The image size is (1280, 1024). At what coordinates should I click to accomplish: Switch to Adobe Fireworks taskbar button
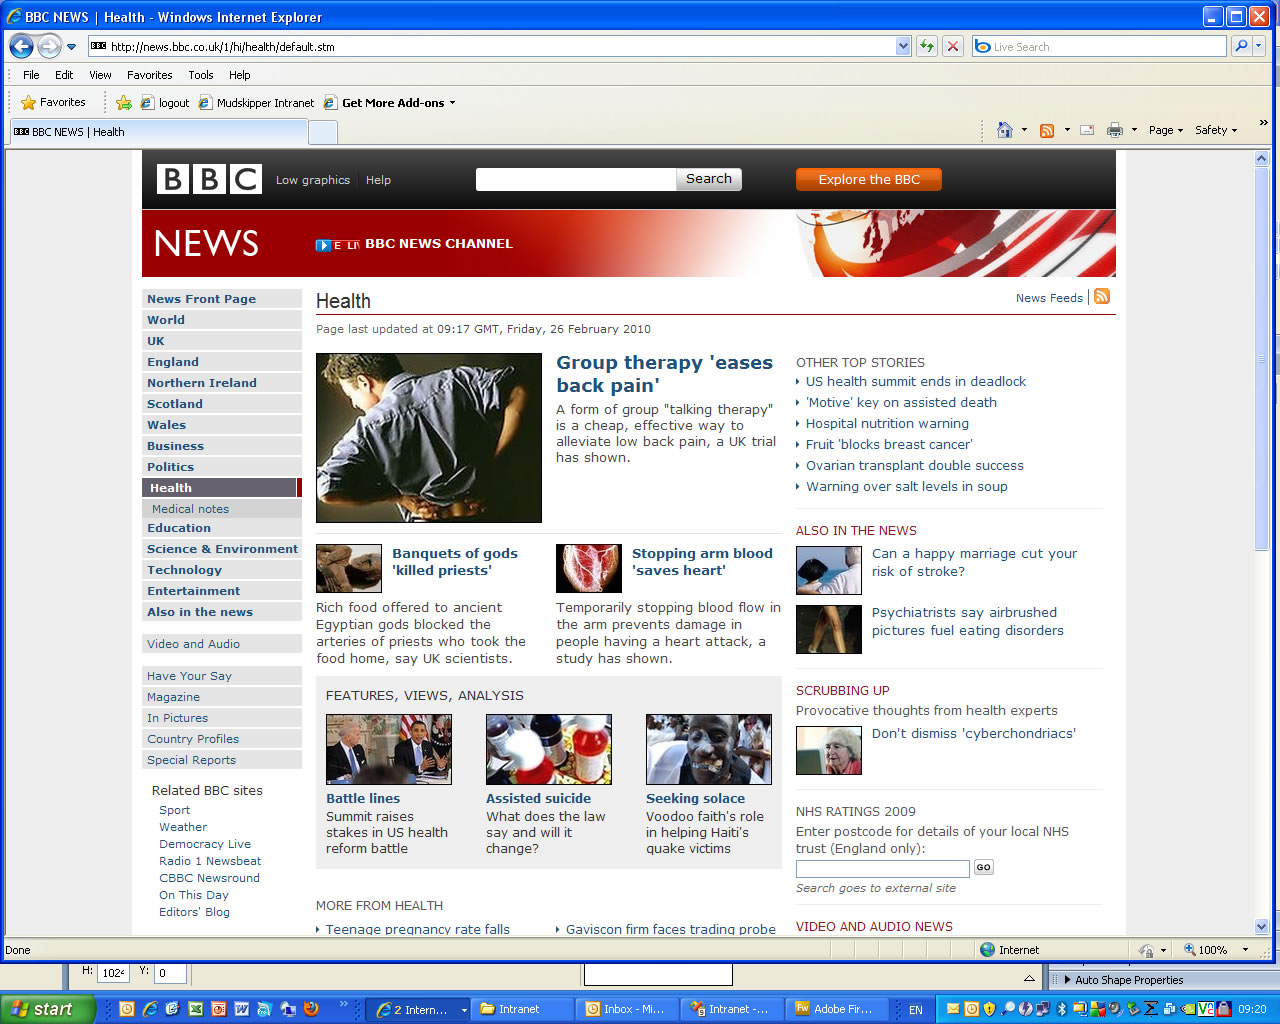click(835, 1009)
